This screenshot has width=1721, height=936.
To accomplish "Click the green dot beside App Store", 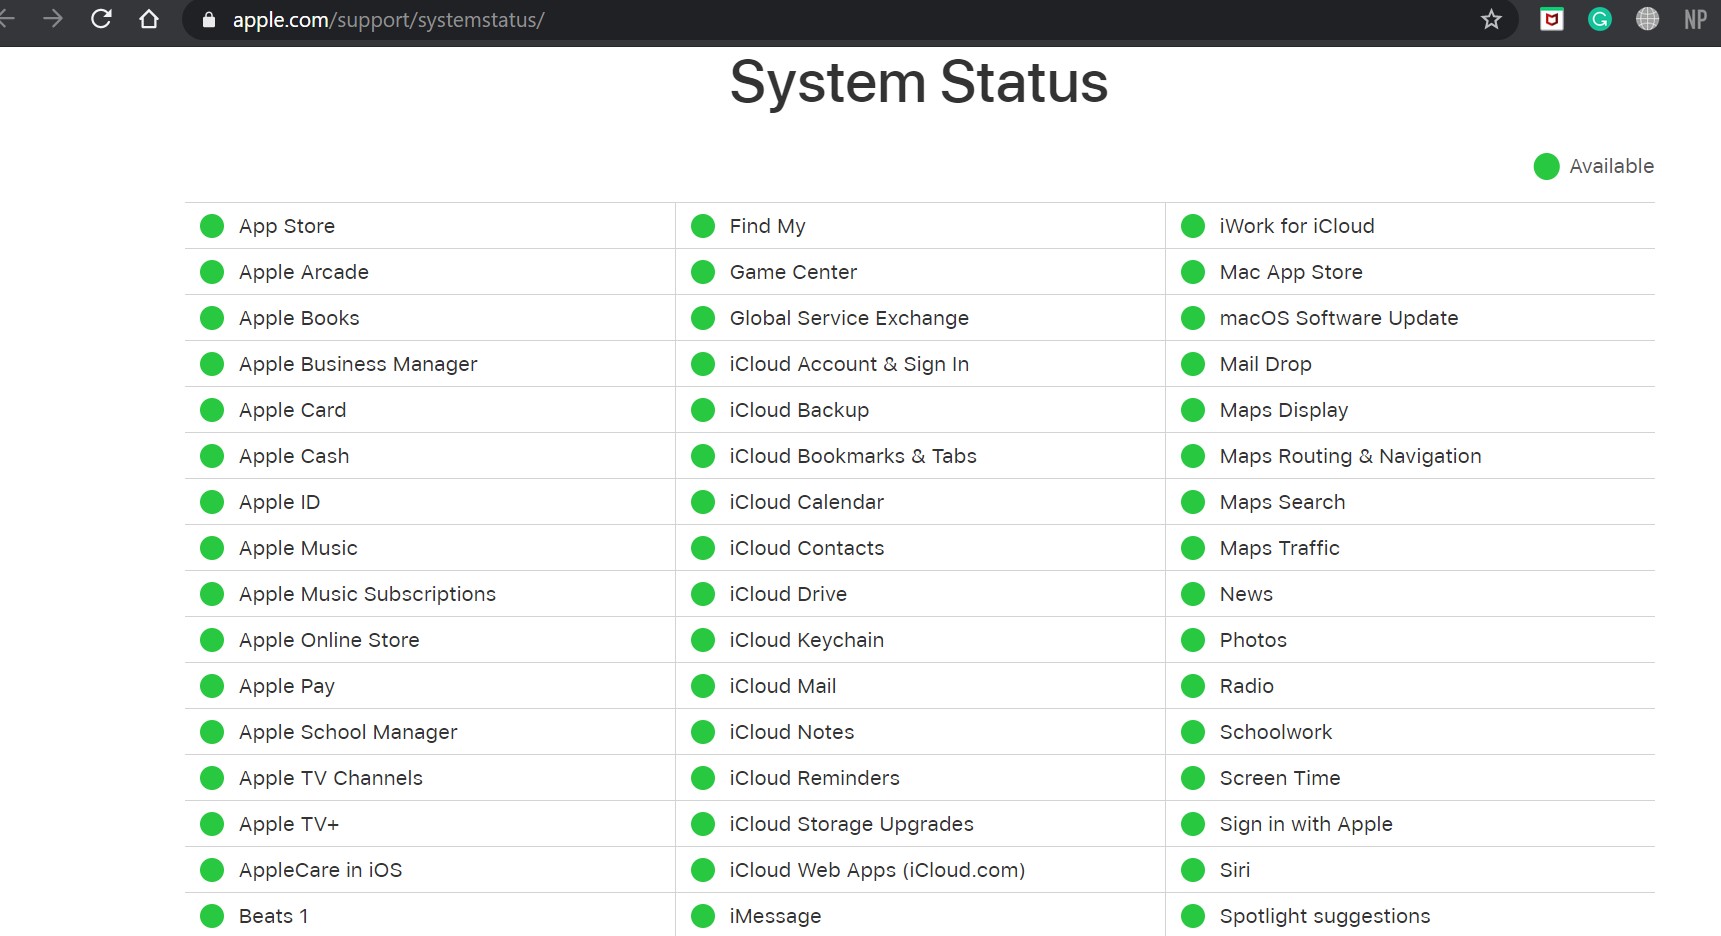I will 212,226.
